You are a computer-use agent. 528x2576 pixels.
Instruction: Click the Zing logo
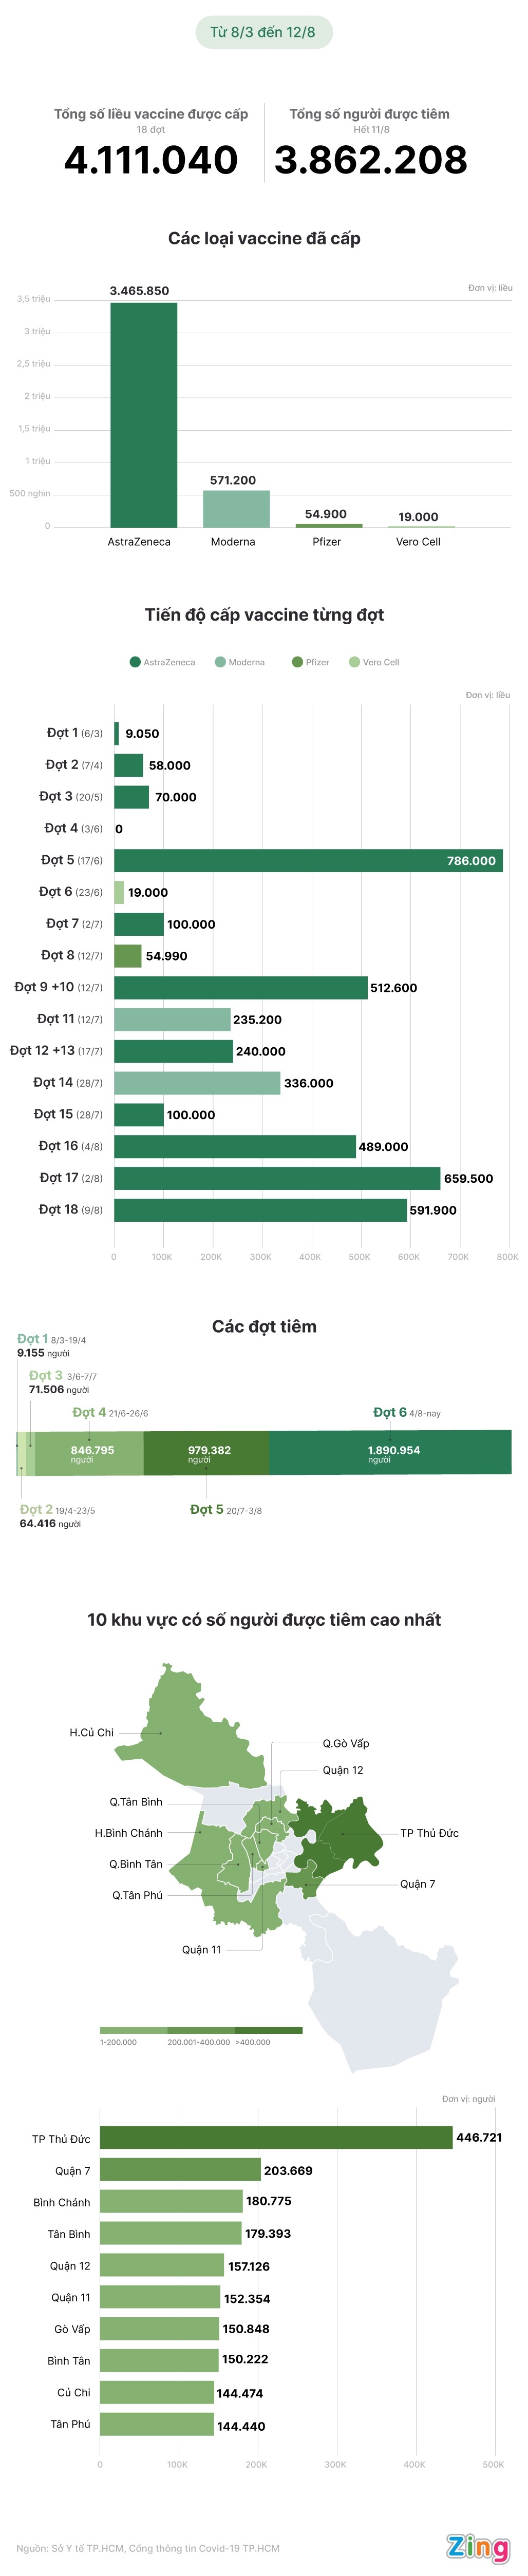[x=477, y=2546]
